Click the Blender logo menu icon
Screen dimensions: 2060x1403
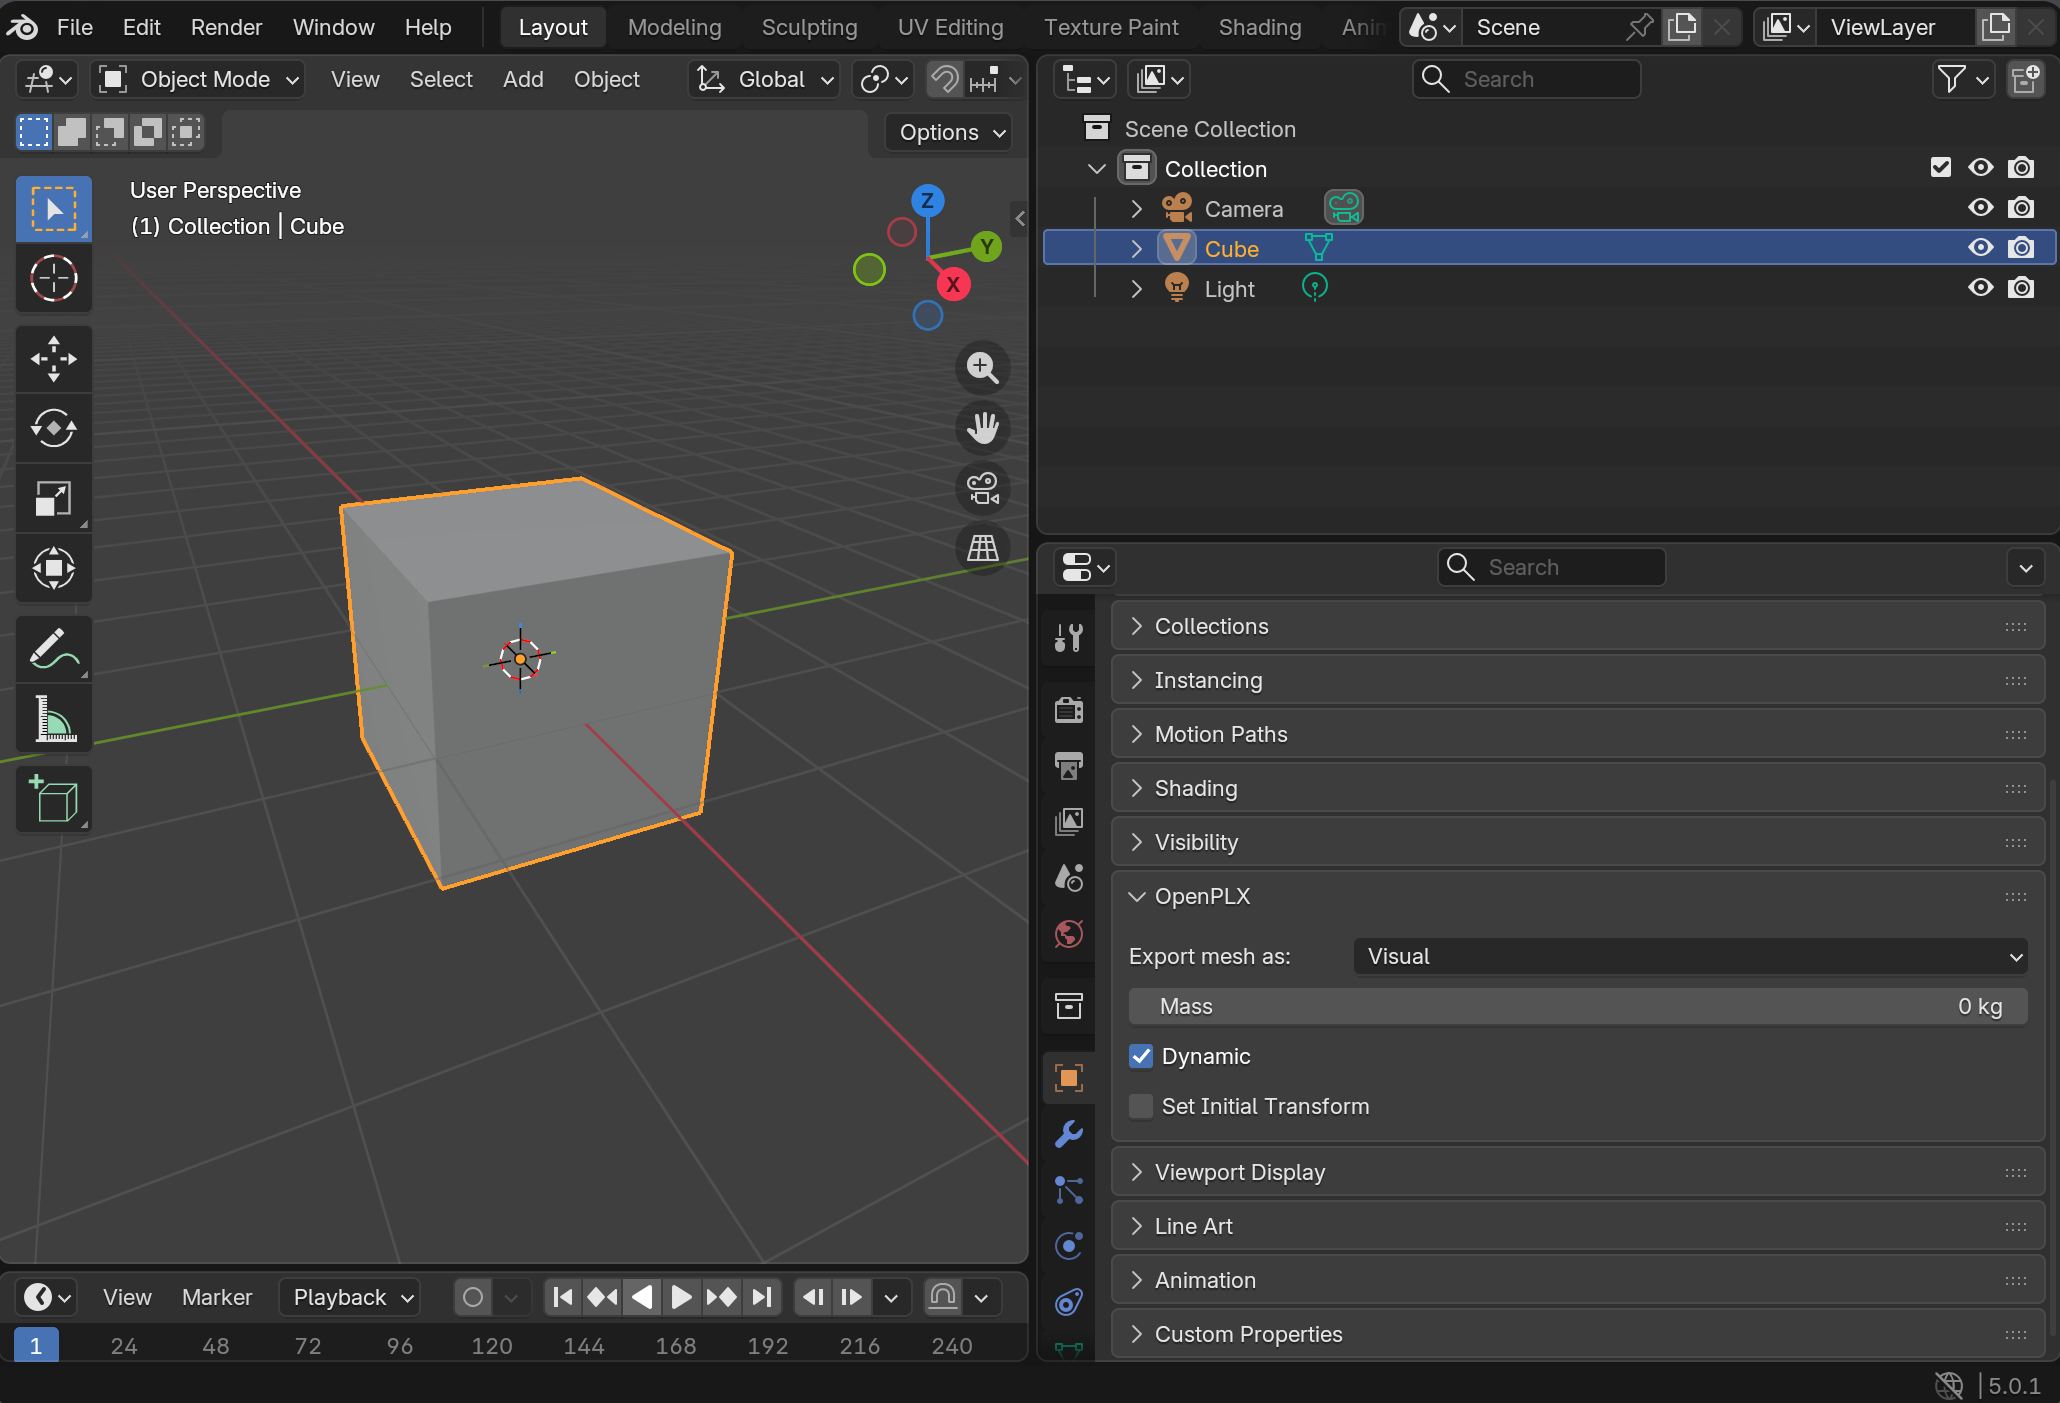22,27
